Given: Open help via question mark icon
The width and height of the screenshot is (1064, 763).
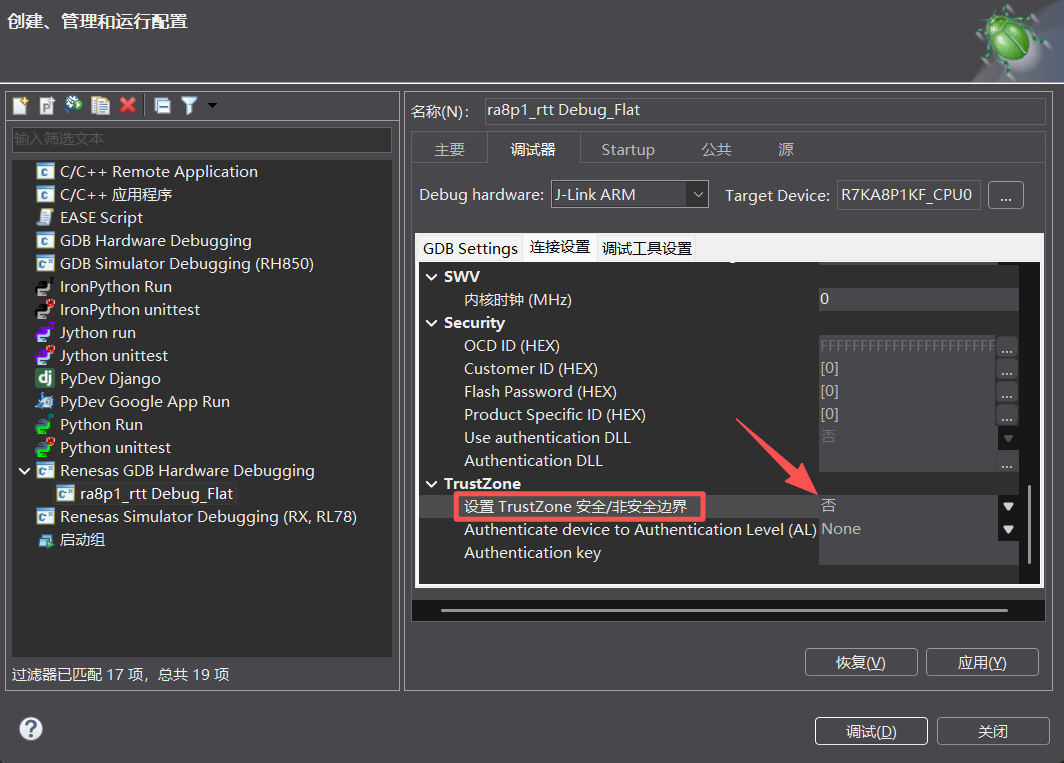Looking at the screenshot, I should (x=31, y=729).
